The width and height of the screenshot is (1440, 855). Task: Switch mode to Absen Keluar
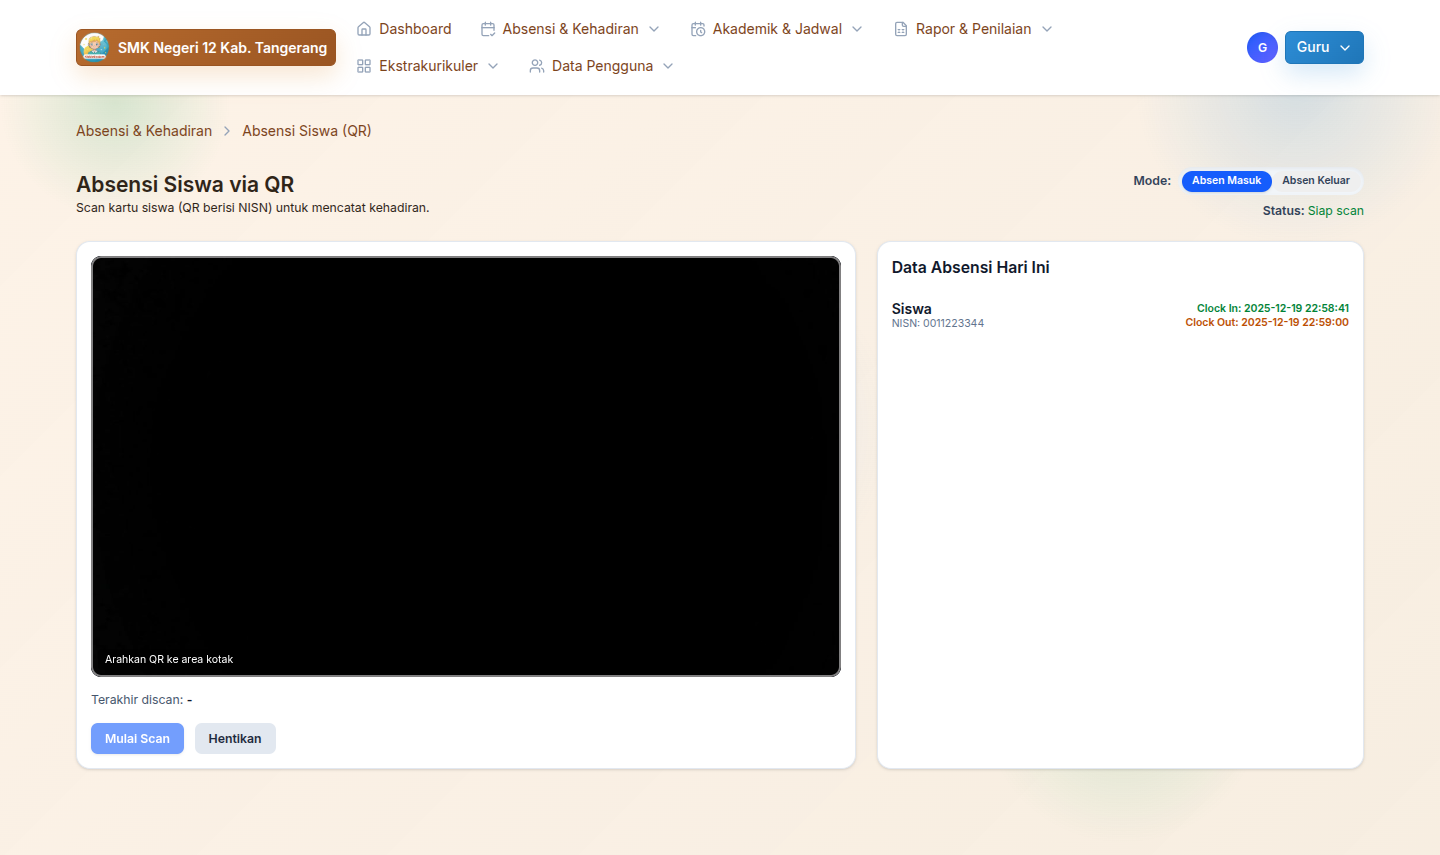[x=1316, y=181]
